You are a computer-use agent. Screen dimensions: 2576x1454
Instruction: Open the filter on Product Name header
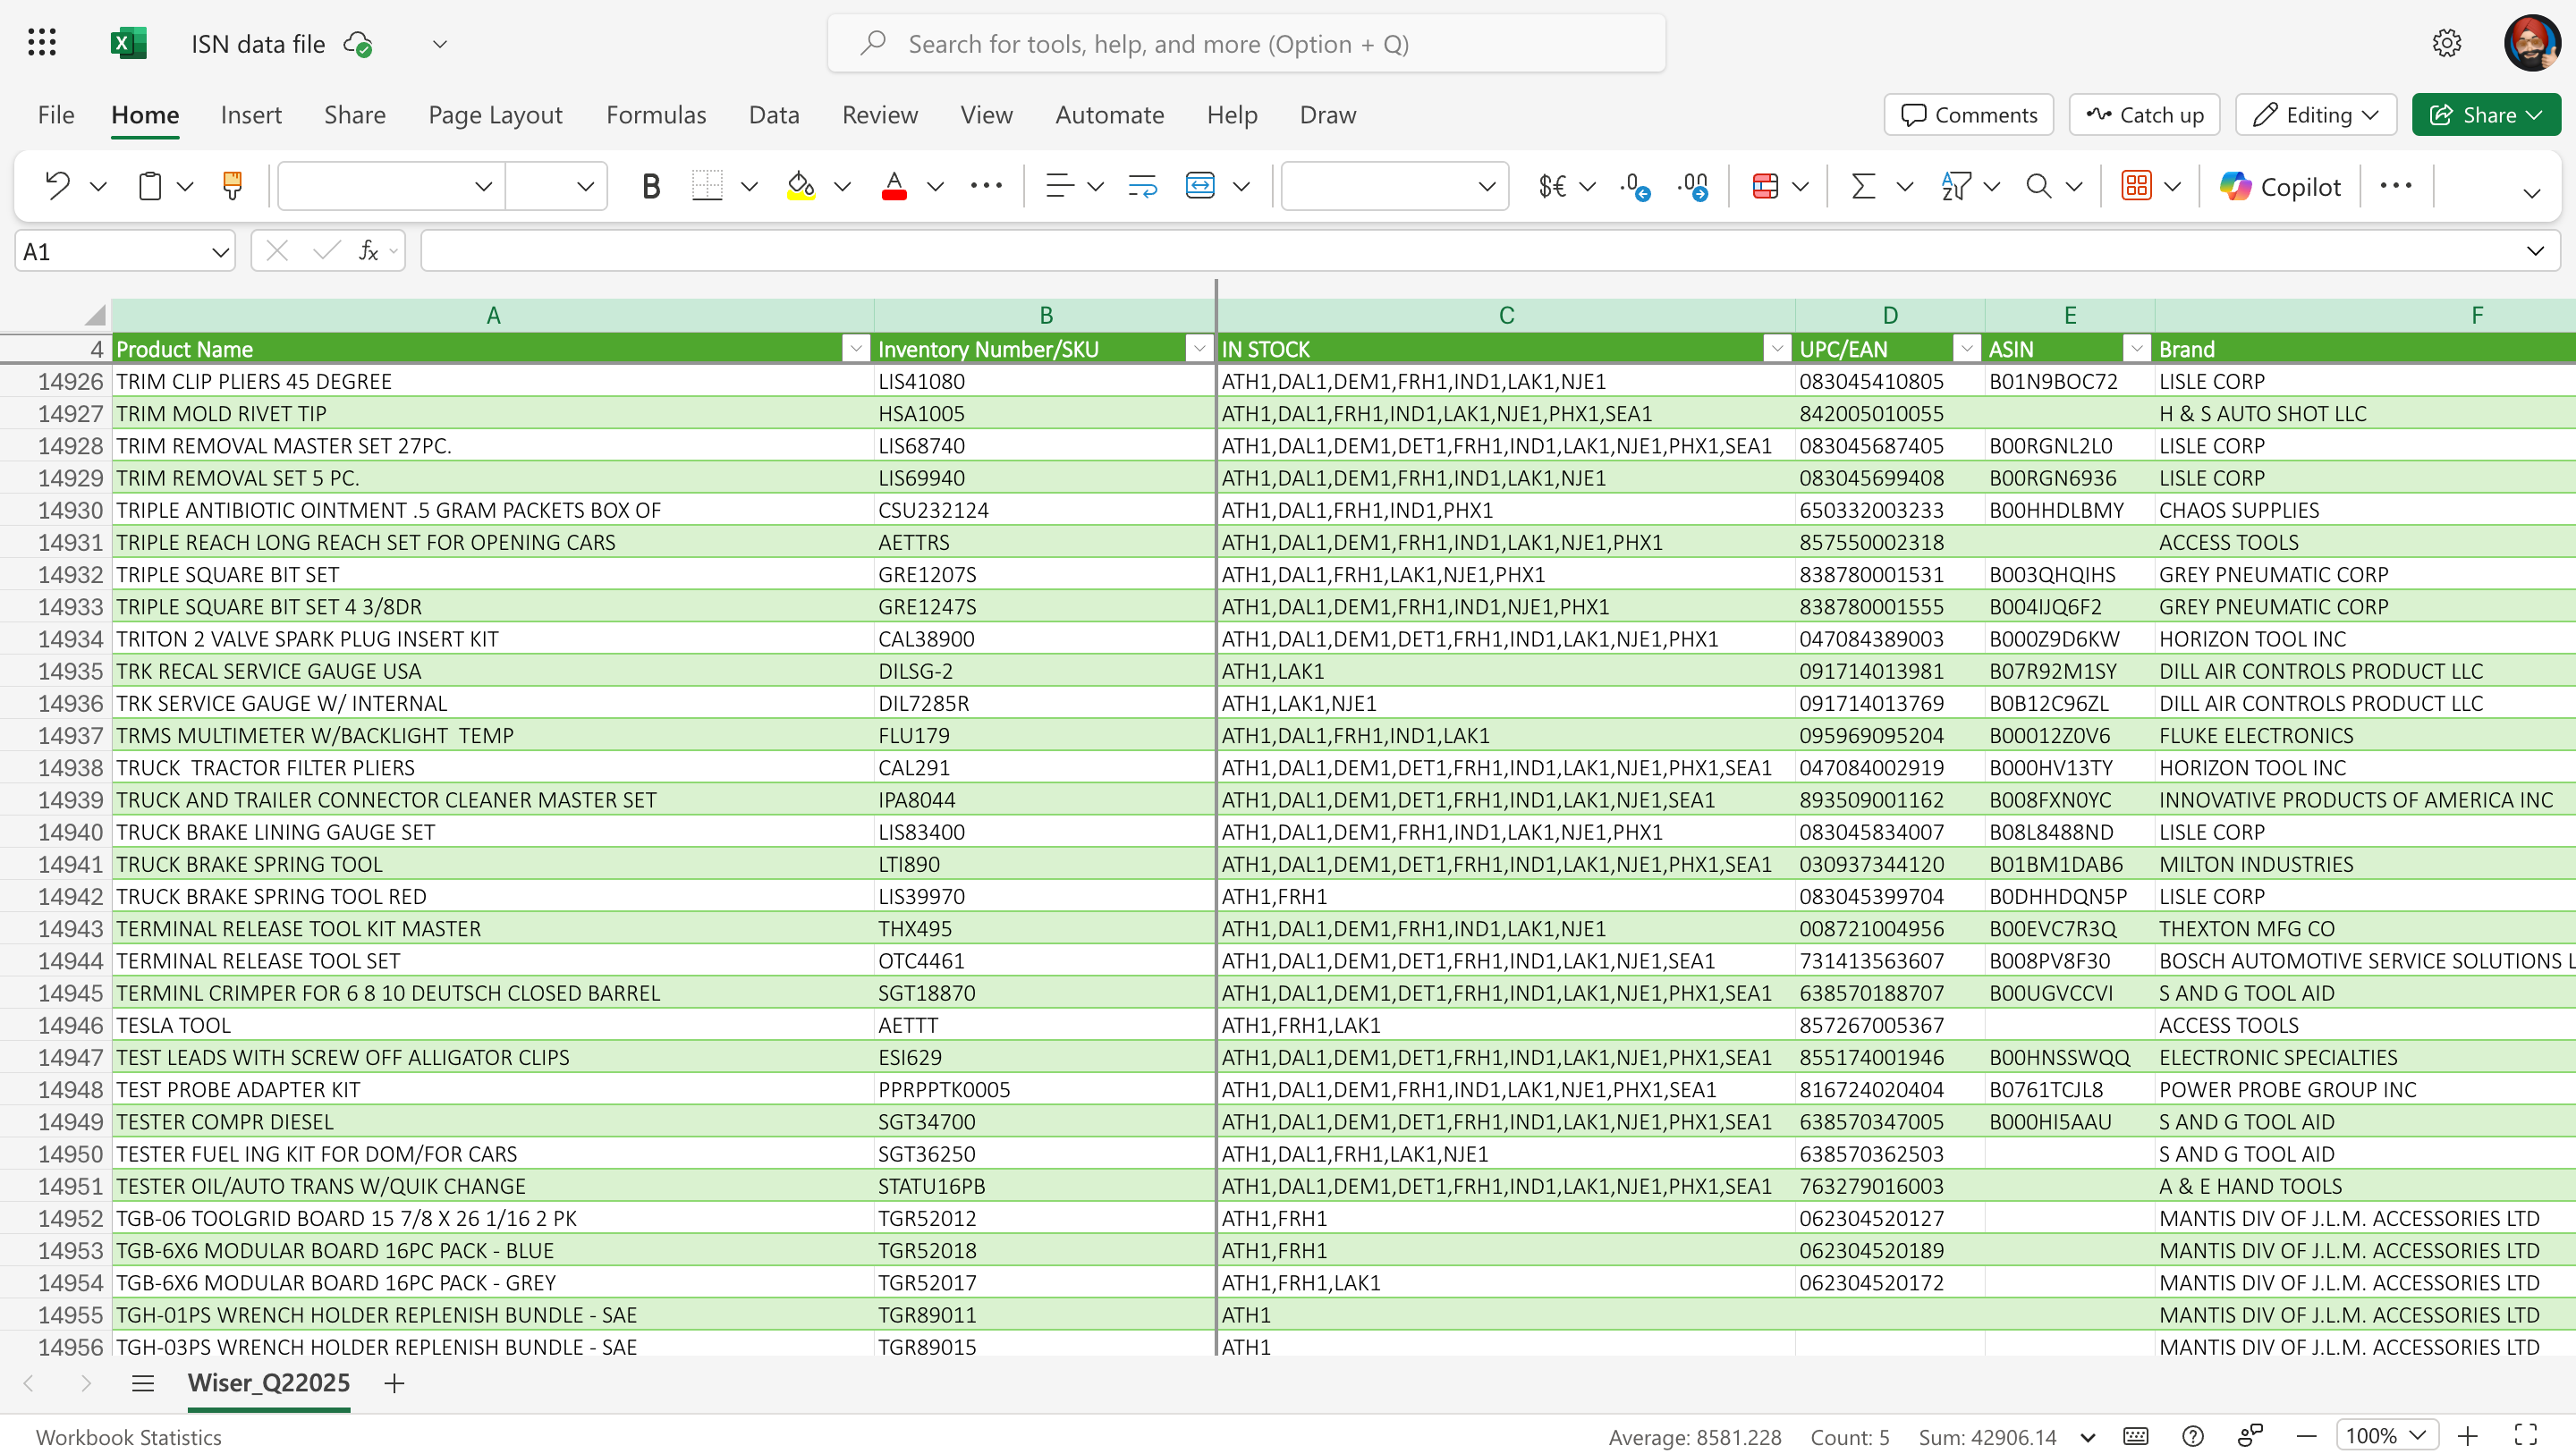click(856, 348)
